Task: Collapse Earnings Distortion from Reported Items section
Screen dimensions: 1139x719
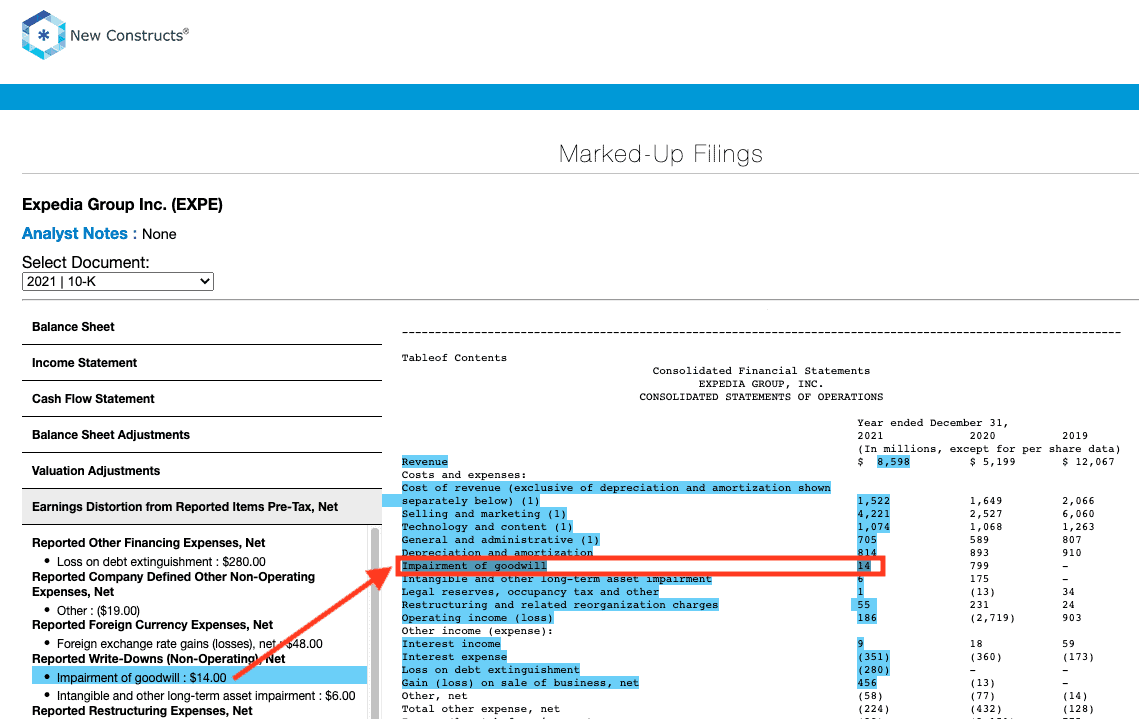Action: coord(202,507)
